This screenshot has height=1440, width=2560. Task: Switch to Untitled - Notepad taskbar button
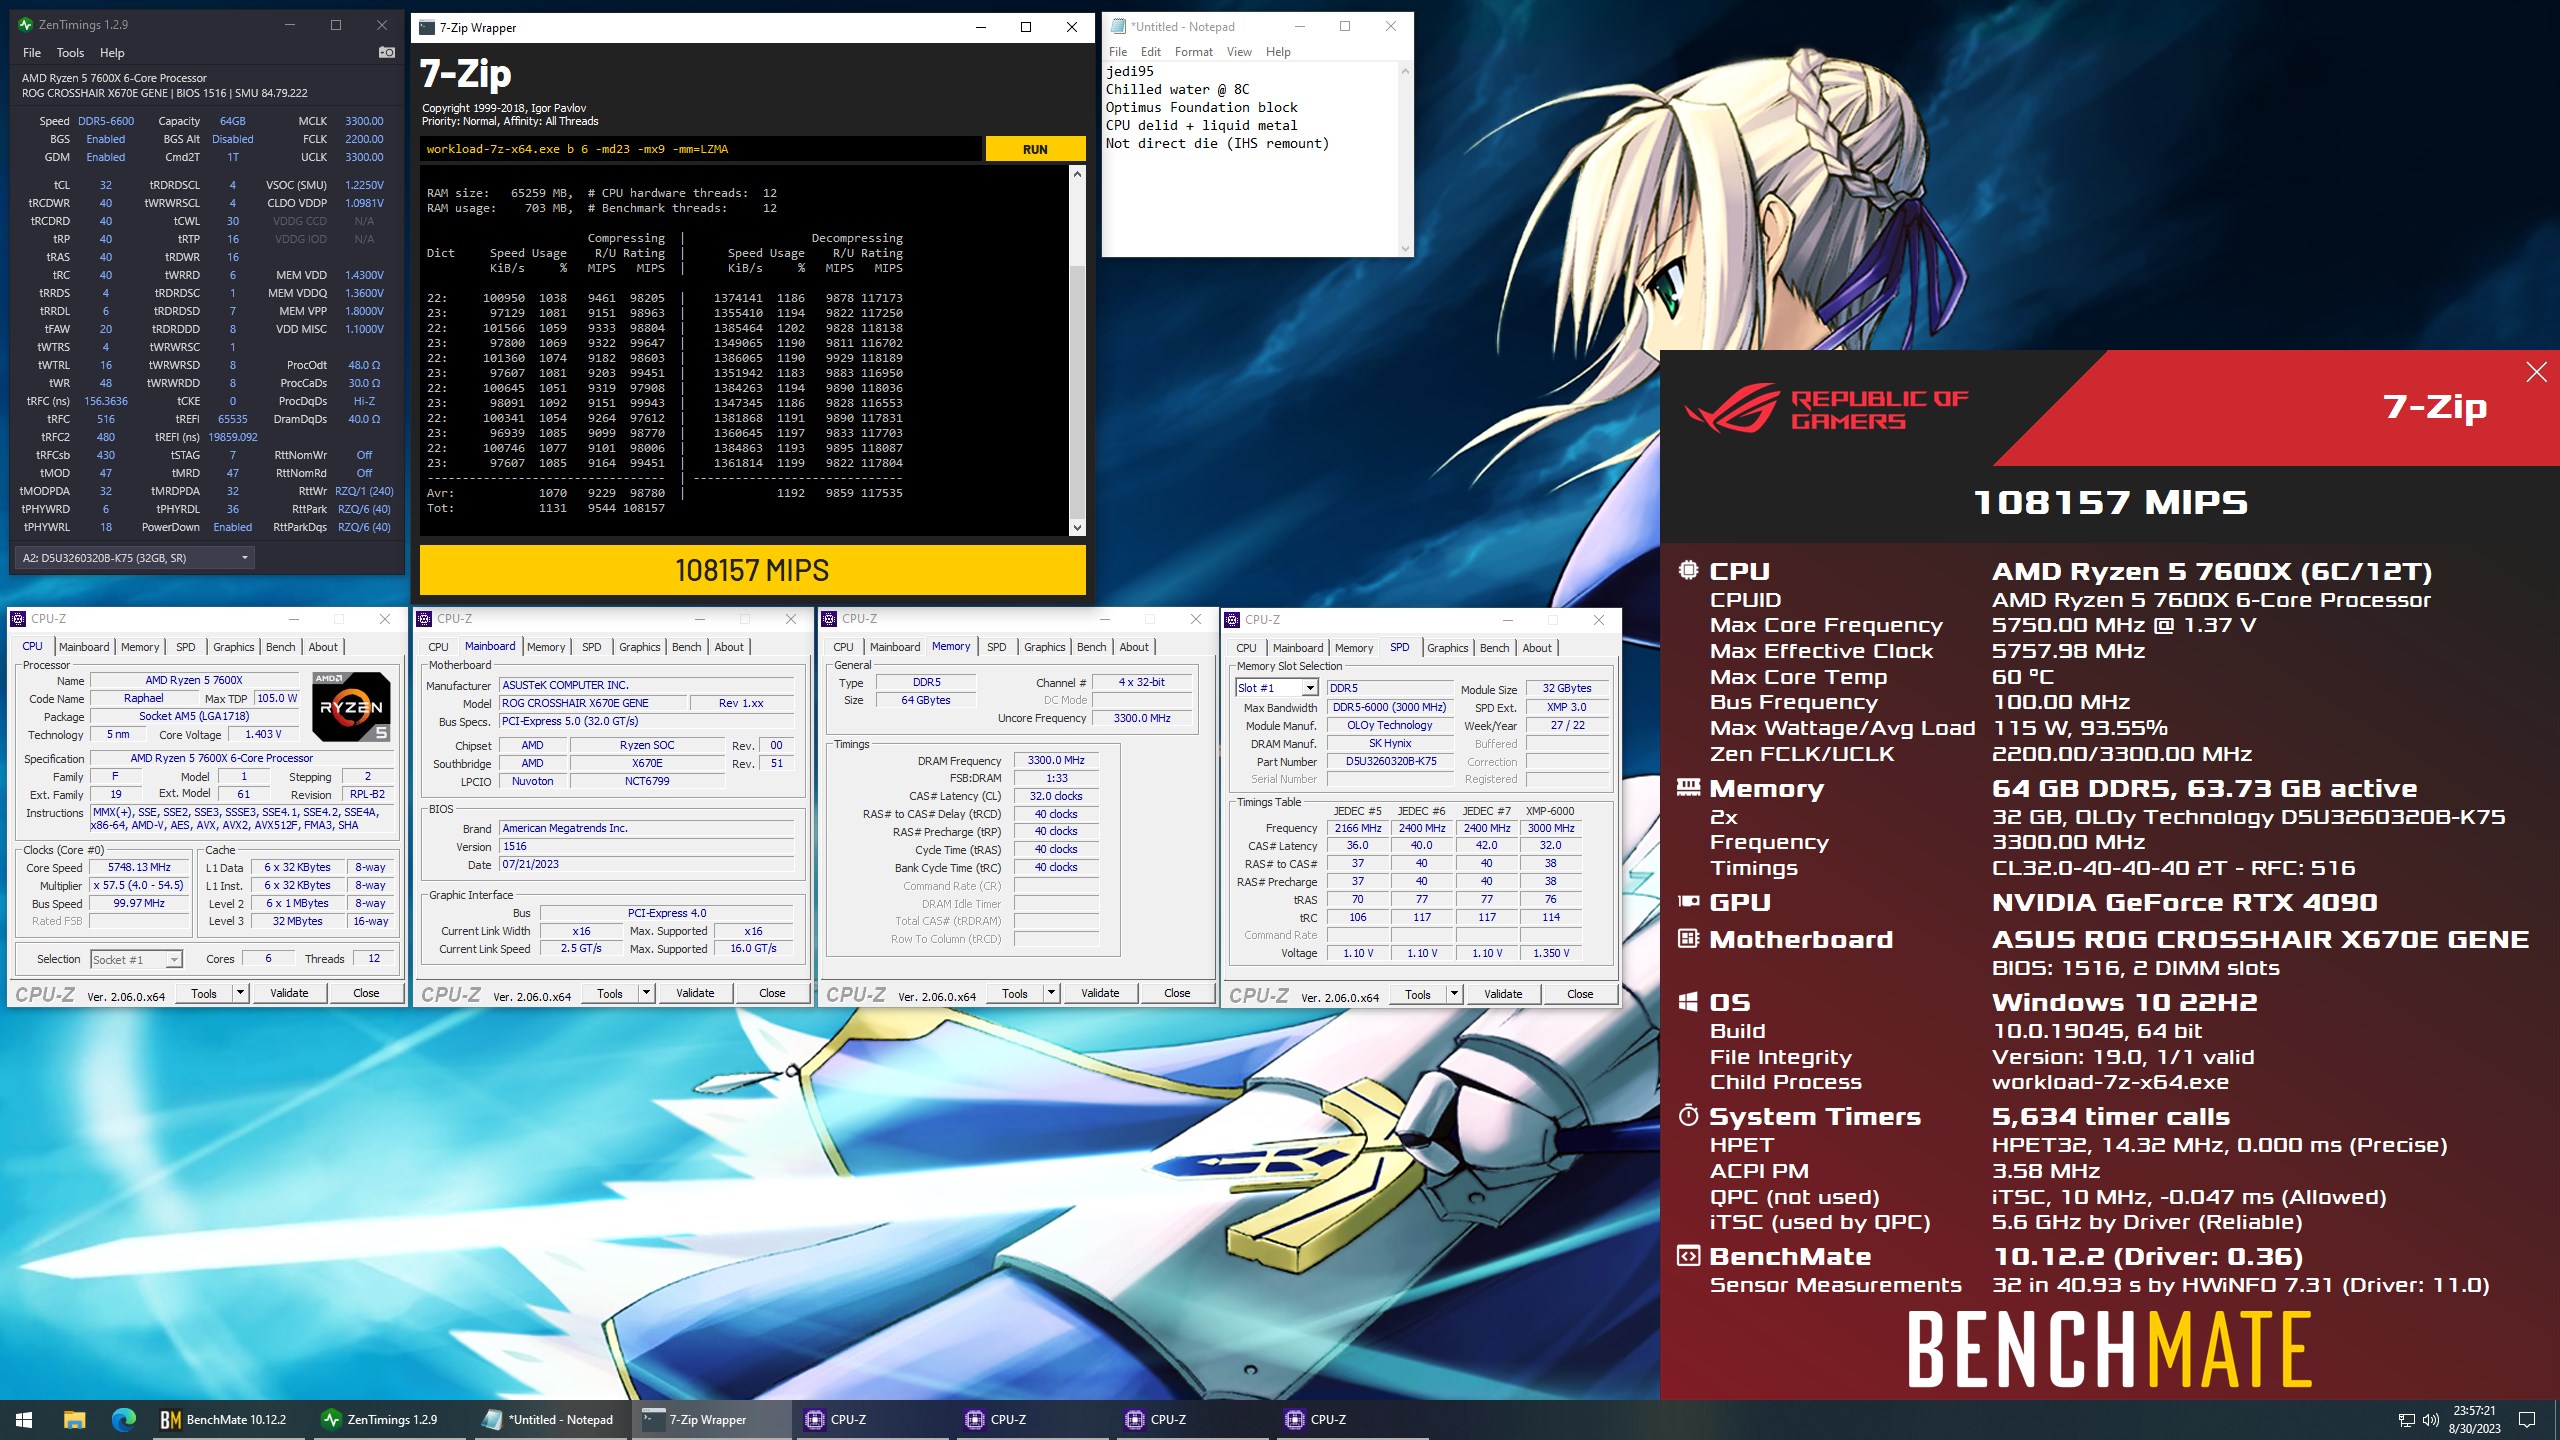point(550,1419)
